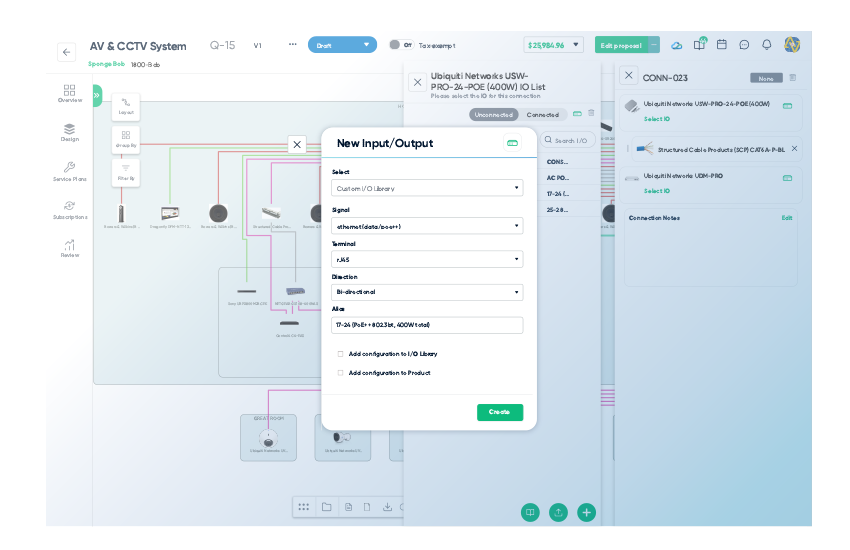Delete connection CONN-023 with trash icon
Screen dimensions: 850x550
(793, 77)
